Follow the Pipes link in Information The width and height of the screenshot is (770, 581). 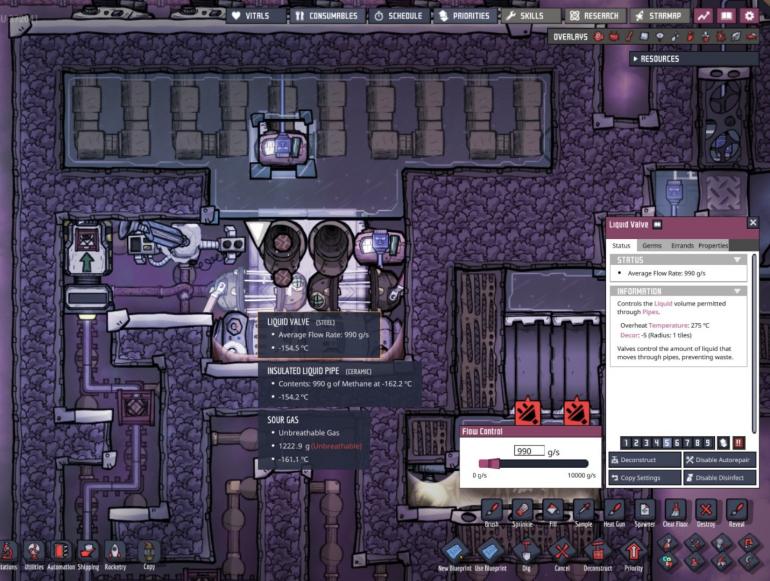pyautogui.click(x=651, y=312)
